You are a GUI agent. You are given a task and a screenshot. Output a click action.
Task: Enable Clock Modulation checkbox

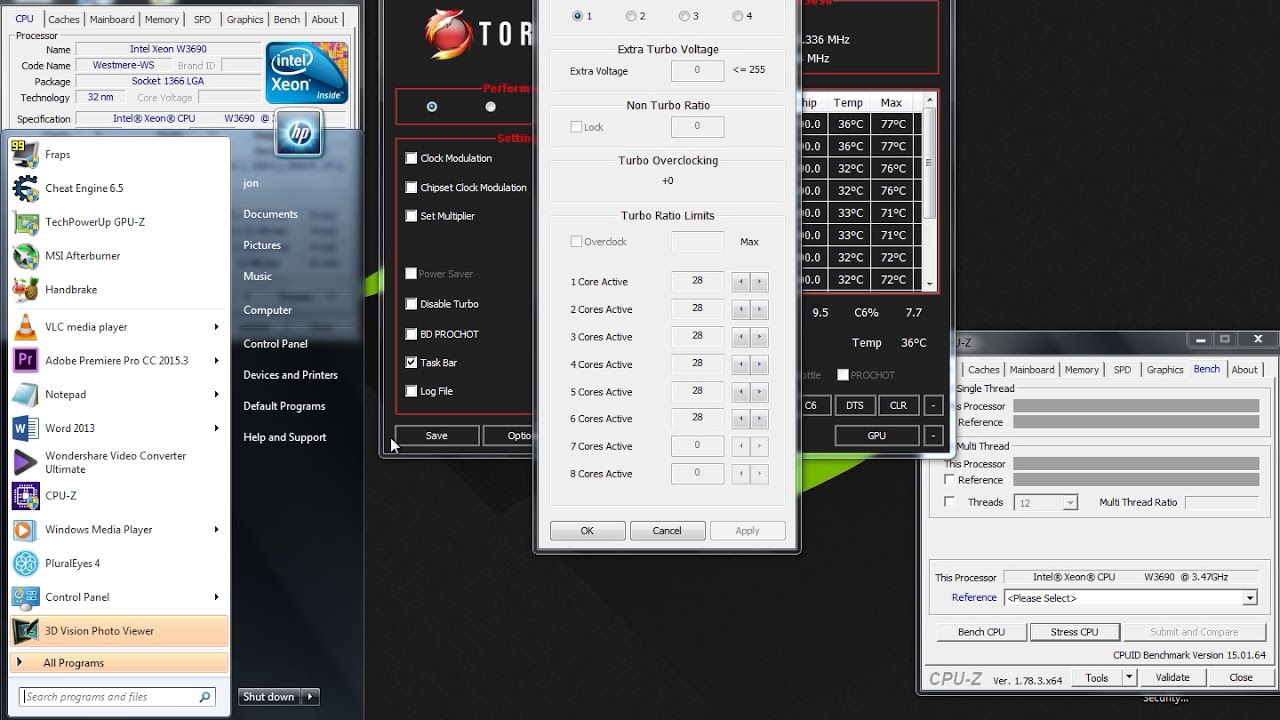(x=411, y=158)
